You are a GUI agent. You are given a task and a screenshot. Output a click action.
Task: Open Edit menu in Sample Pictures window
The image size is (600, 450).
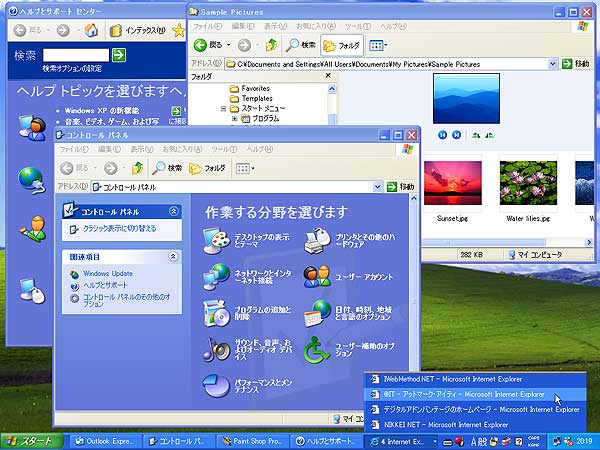click(x=243, y=26)
